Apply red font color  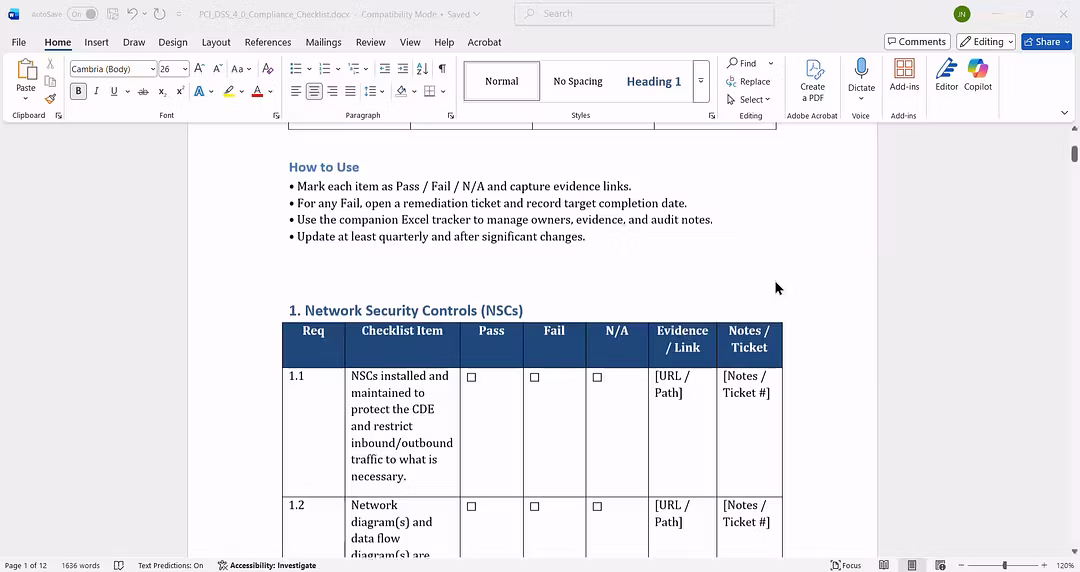(257, 92)
